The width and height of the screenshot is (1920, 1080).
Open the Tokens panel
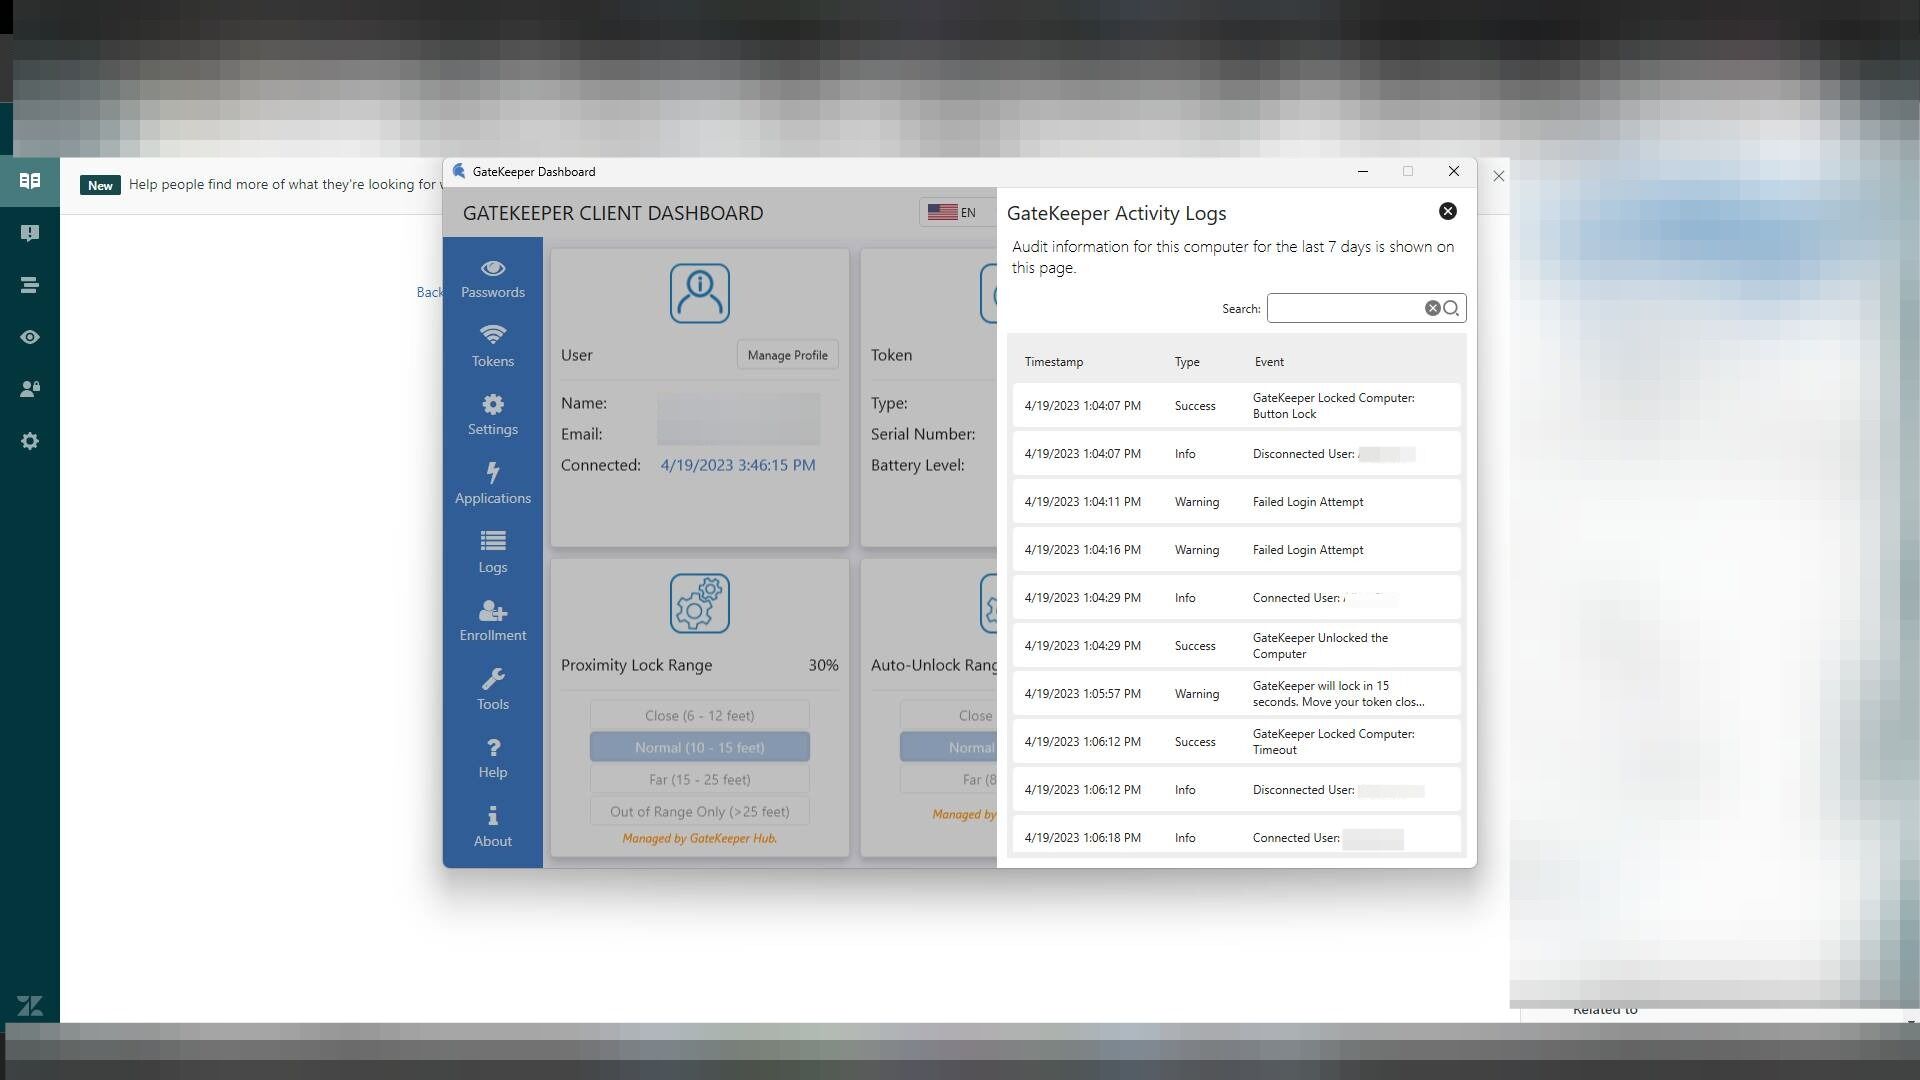[x=492, y=347]
